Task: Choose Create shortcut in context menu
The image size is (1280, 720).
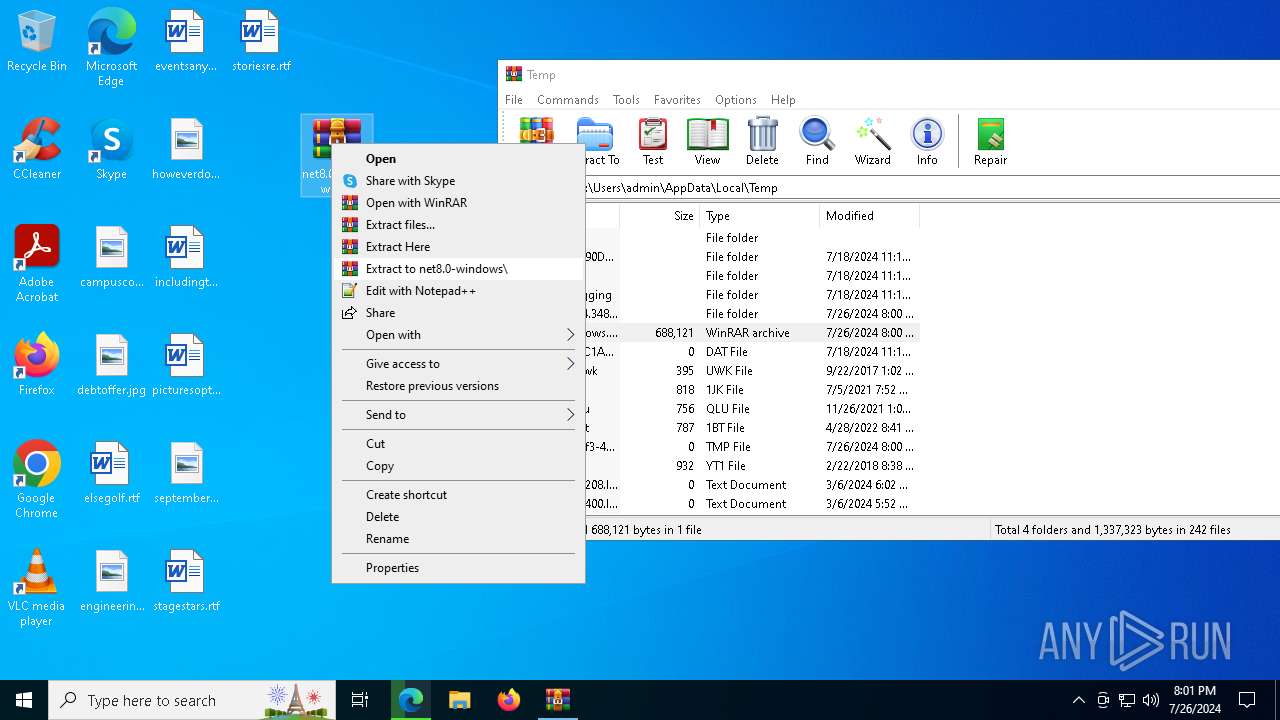Action: pyautogui.click(x=459, y=495)
